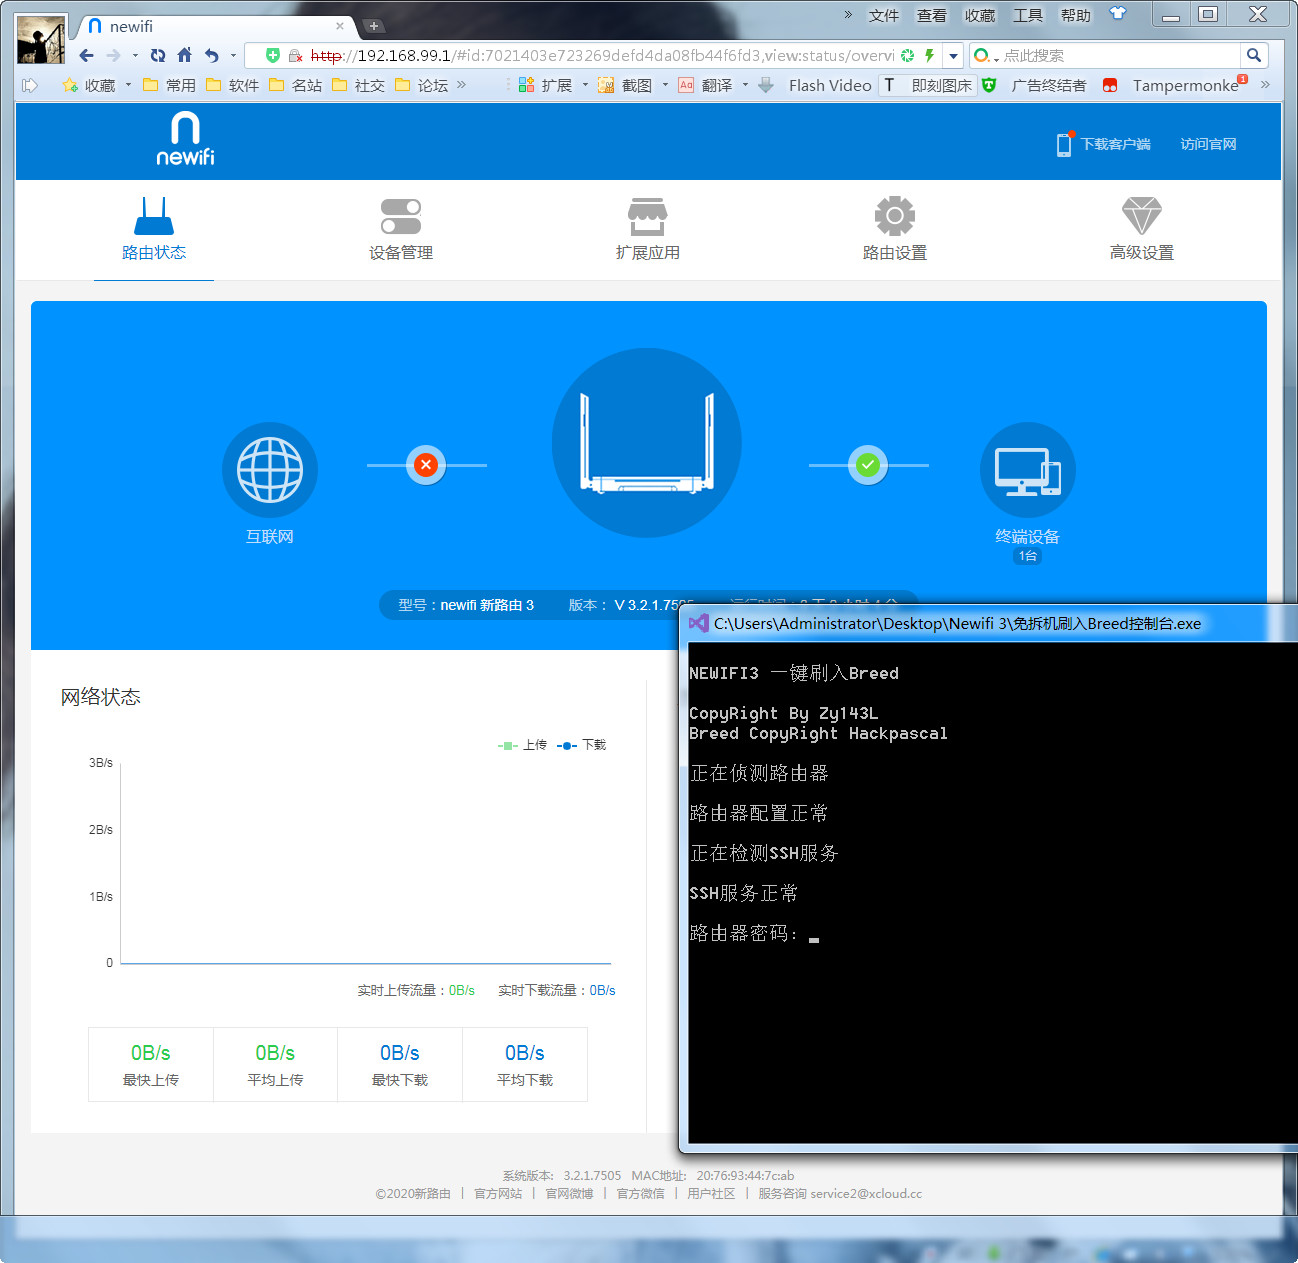Click the green shield security icon
The image size is (1298, 1263).
coord(273,56)
